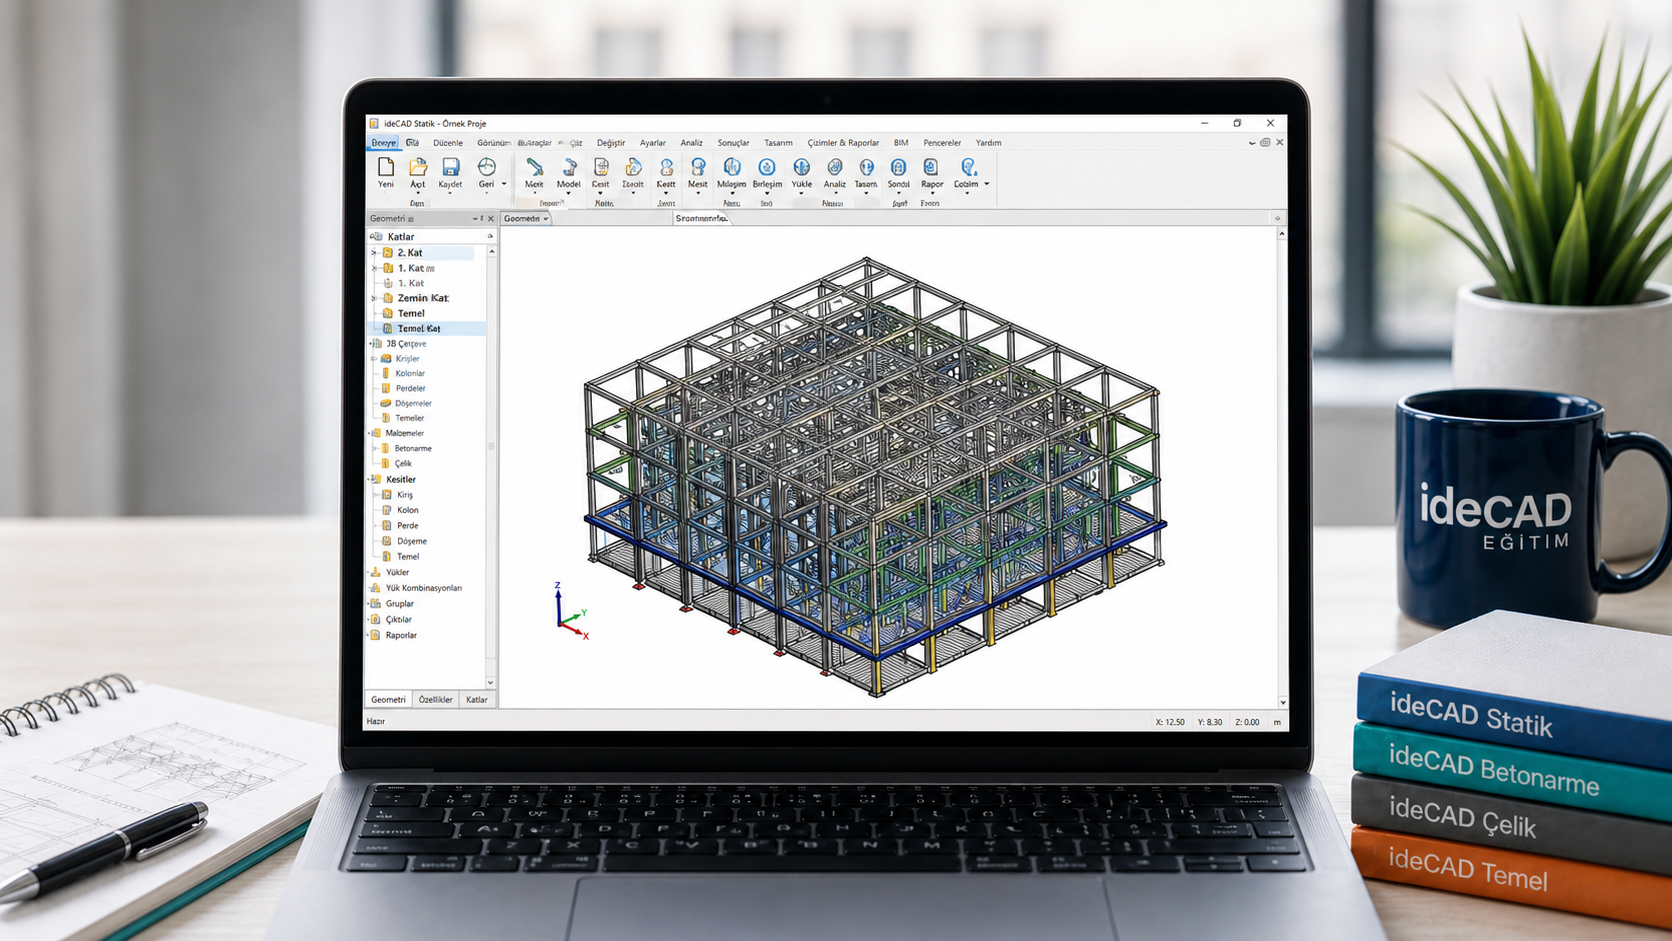Screen dimensions: 1672x941
Task: Open the Geri button dropdown arrow
Action: click(504, 184)
